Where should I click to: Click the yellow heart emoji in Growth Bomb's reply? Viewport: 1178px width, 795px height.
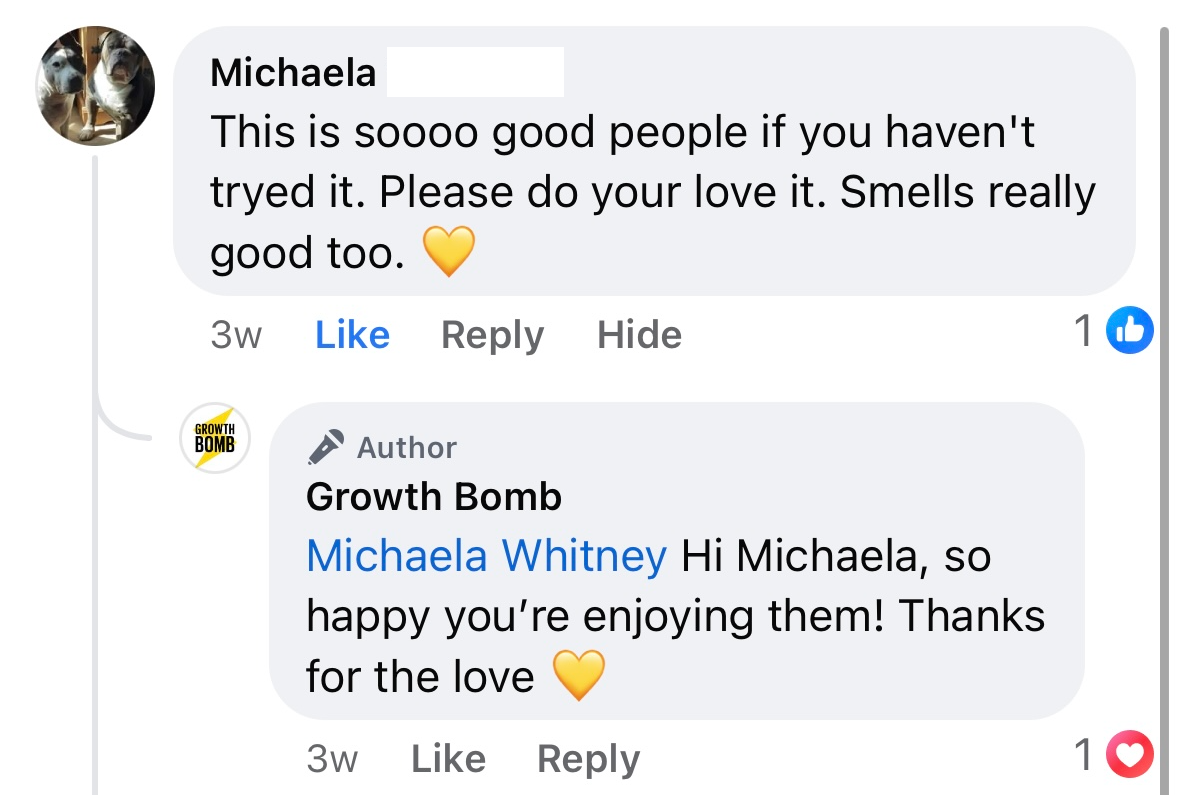point(579,676)
